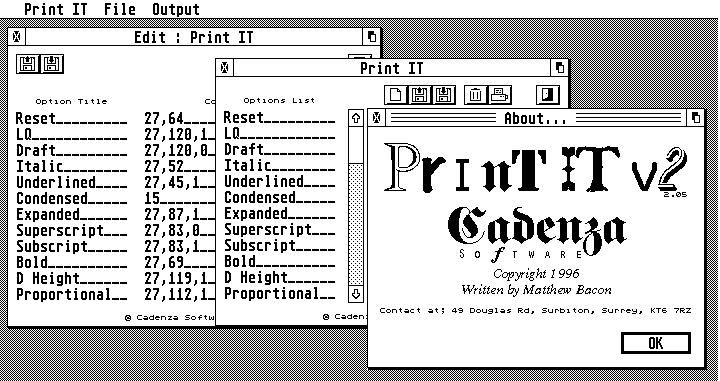Select LQ in the Print IT Options List
720x381 pixels.
point(279,134)
